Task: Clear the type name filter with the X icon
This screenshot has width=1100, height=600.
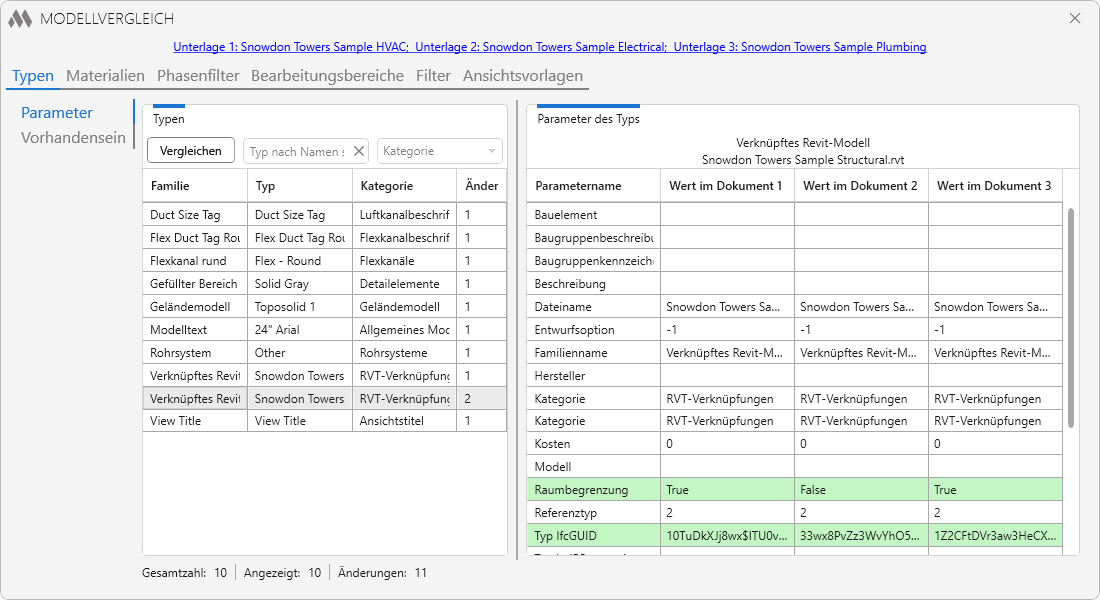Action: (x=358, y=151)
